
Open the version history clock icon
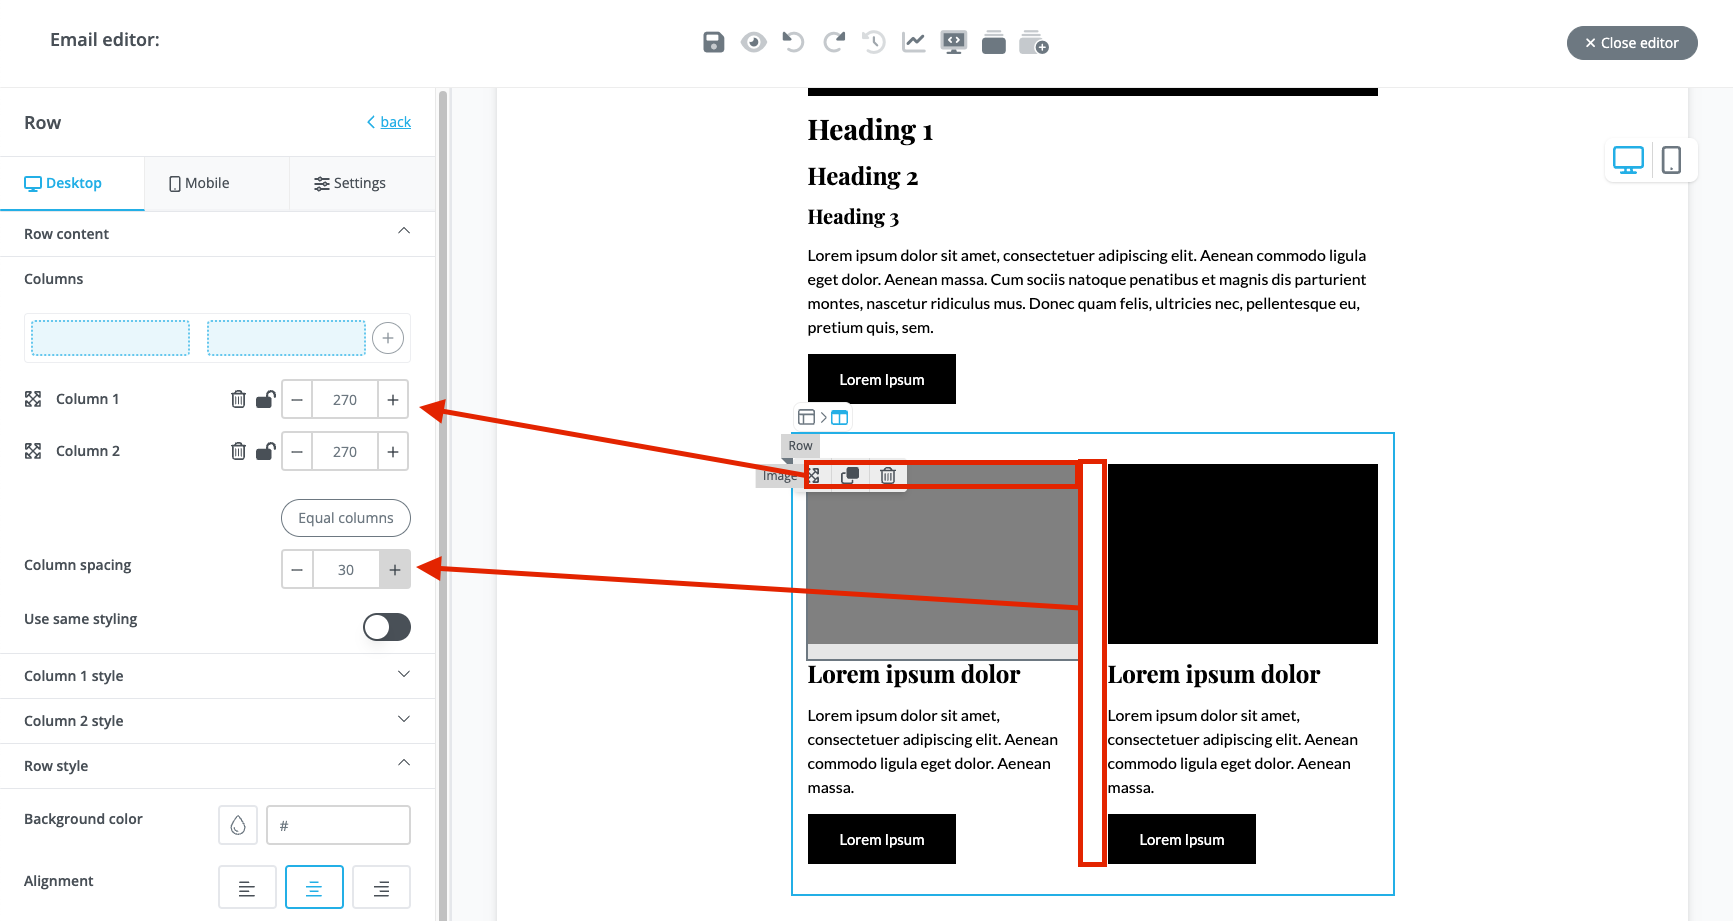click(x=874, y=42)
